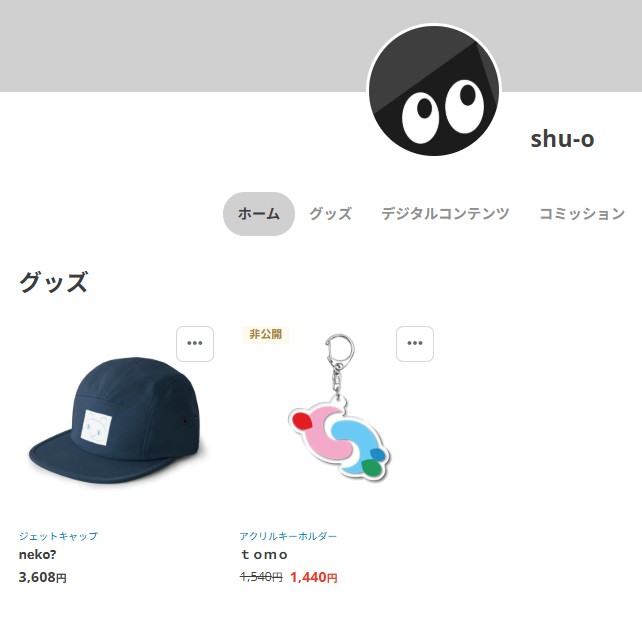Go to the コミッション tab
The height and width of the screenshot is (618, 642).
[x=582, y=214]
